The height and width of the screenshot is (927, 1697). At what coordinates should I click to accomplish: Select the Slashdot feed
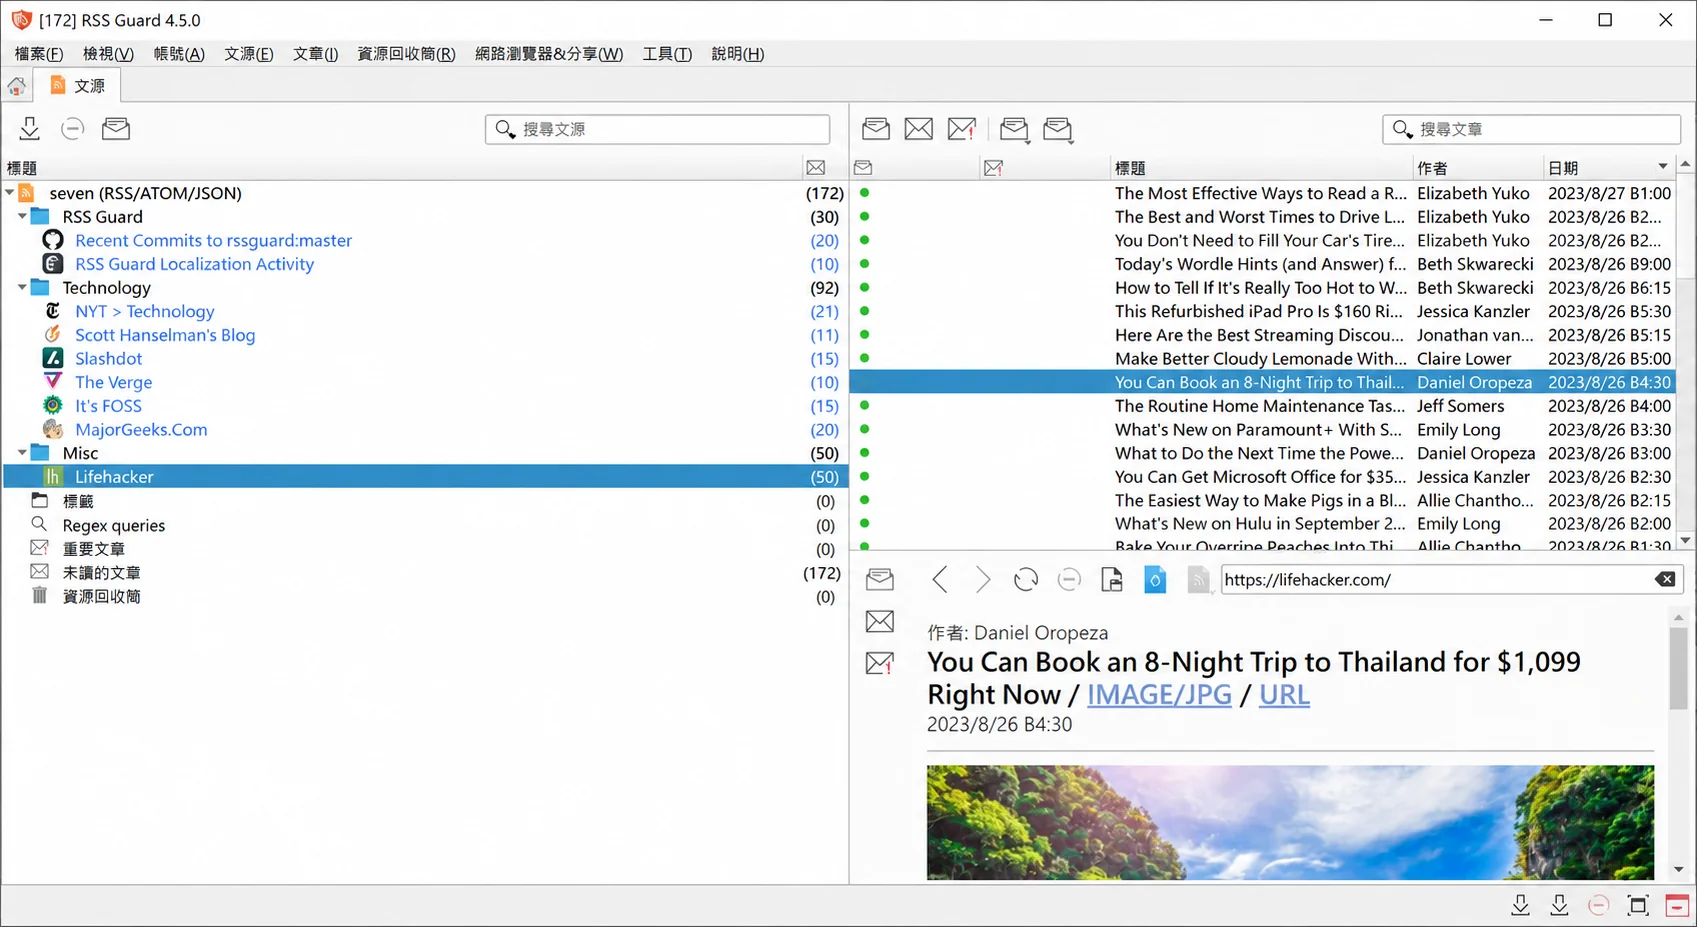(x=109, y=358)
